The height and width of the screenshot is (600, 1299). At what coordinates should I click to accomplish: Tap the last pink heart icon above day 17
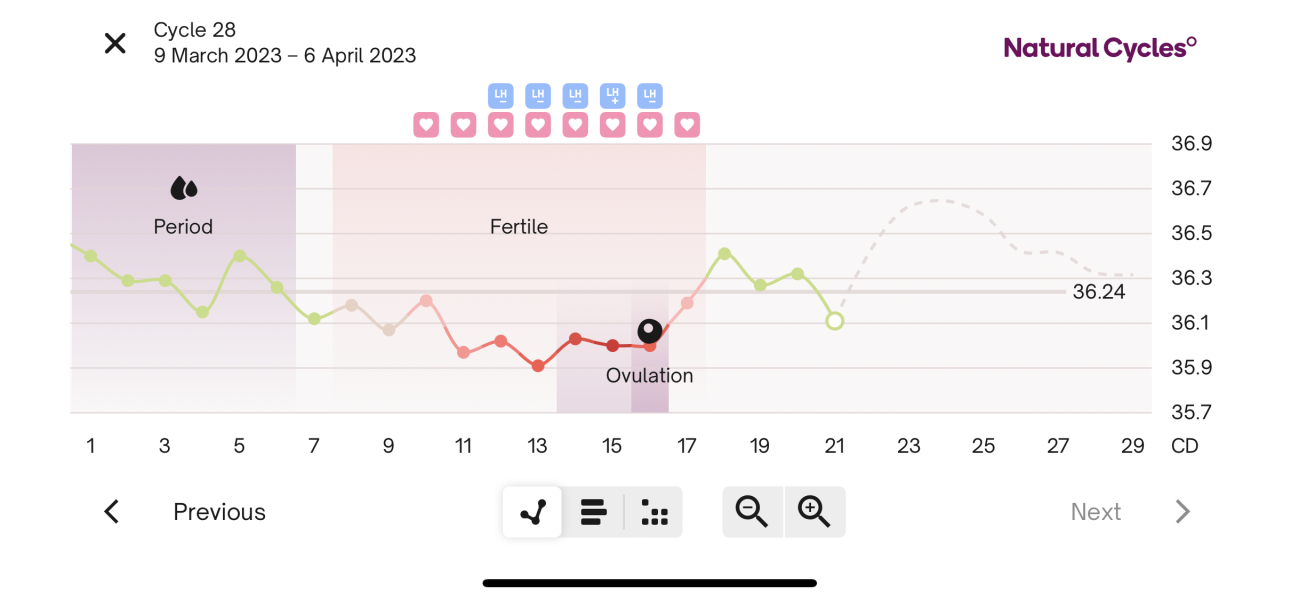tap(687, 125)
